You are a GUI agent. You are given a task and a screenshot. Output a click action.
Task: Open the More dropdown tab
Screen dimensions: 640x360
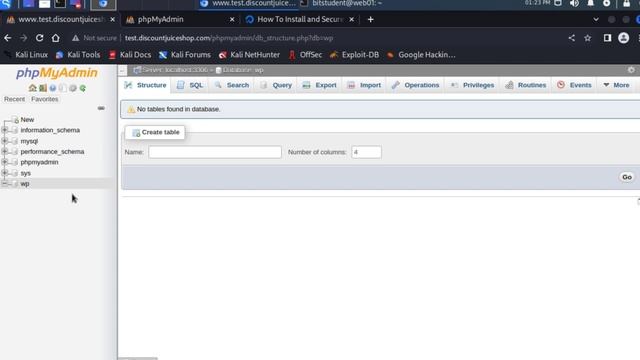(616, 85)
